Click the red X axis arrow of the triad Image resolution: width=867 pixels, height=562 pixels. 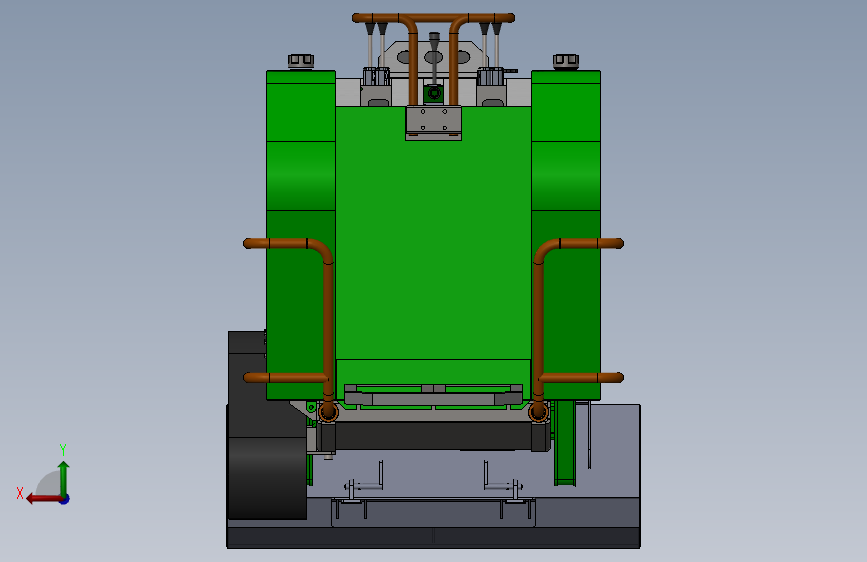pyautogui.click(x=43, y=499)
